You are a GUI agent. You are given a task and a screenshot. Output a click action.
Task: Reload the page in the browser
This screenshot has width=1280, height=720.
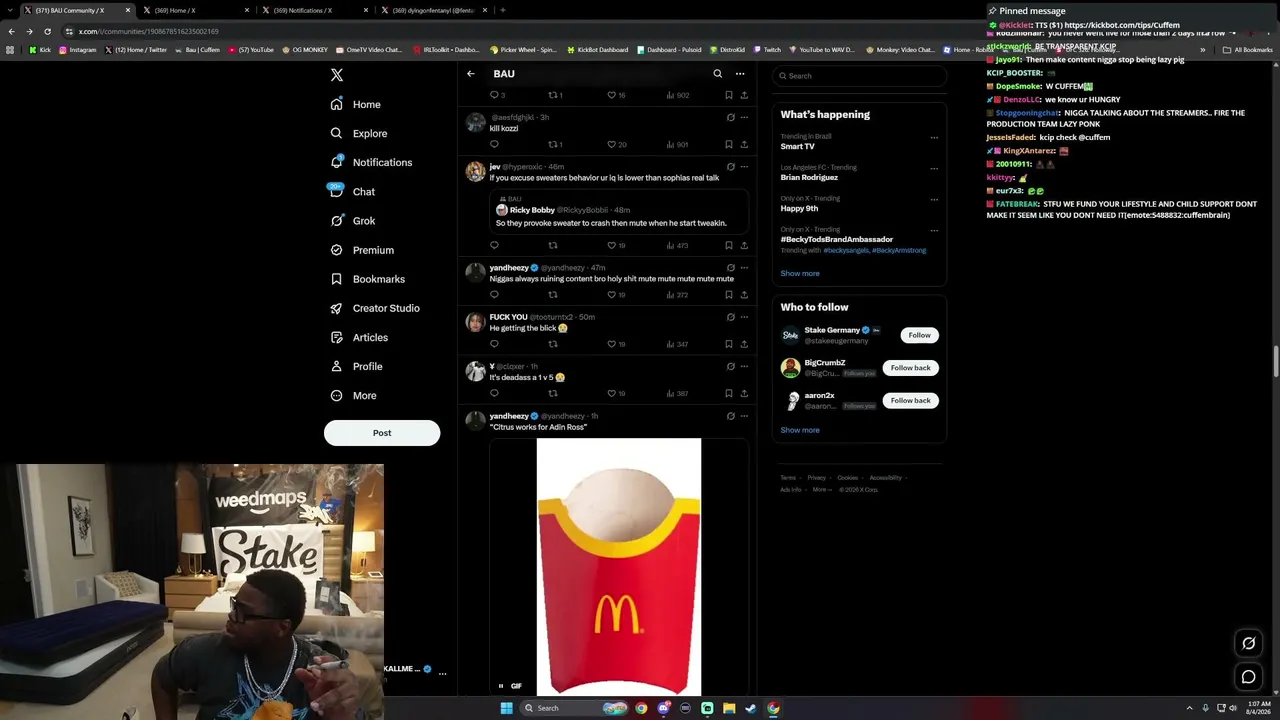click(47, 31)
